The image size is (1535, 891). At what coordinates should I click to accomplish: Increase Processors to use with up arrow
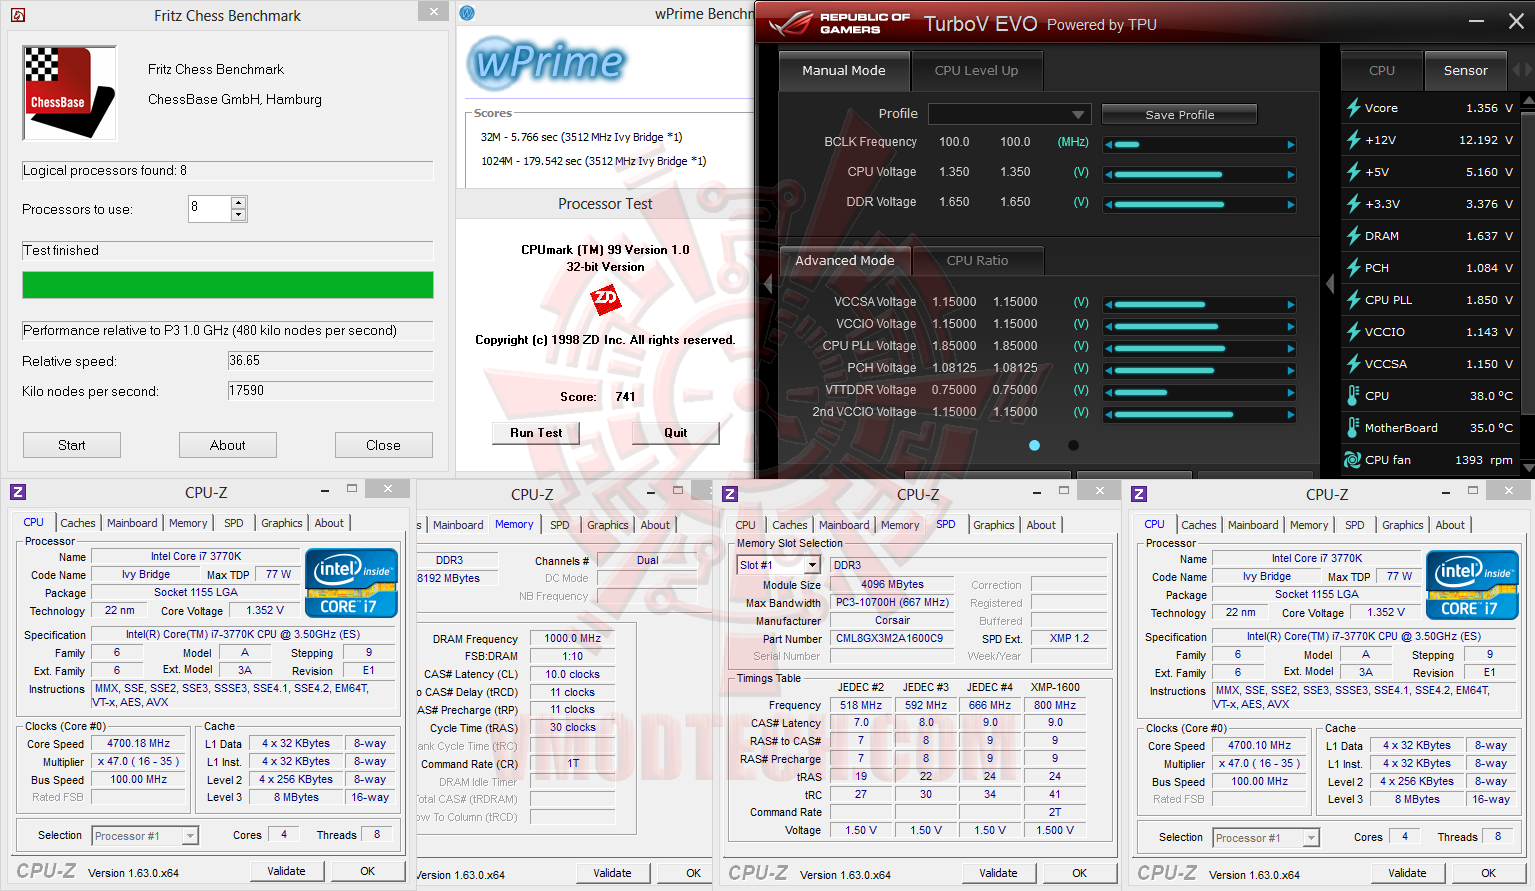[x=238, y=203]
